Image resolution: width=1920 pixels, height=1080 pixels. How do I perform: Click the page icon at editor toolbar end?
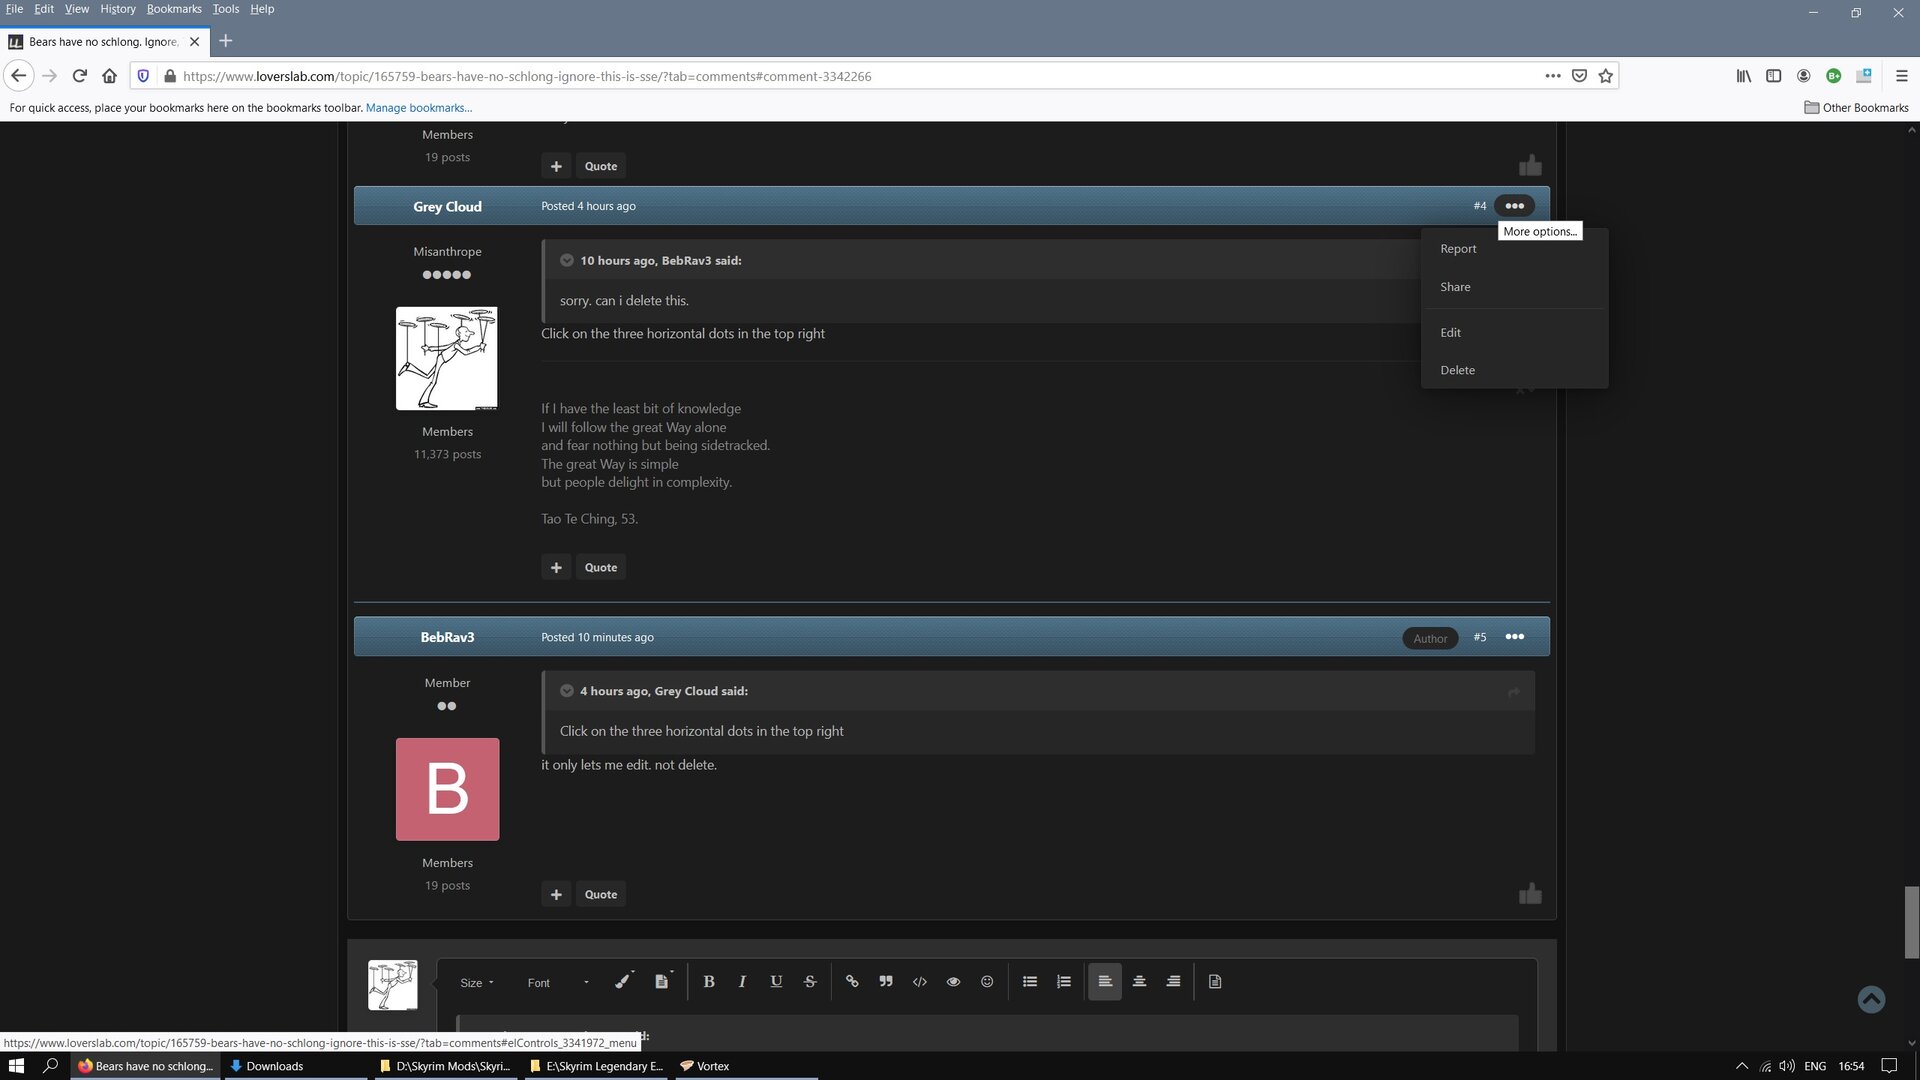coord(1215,982)
